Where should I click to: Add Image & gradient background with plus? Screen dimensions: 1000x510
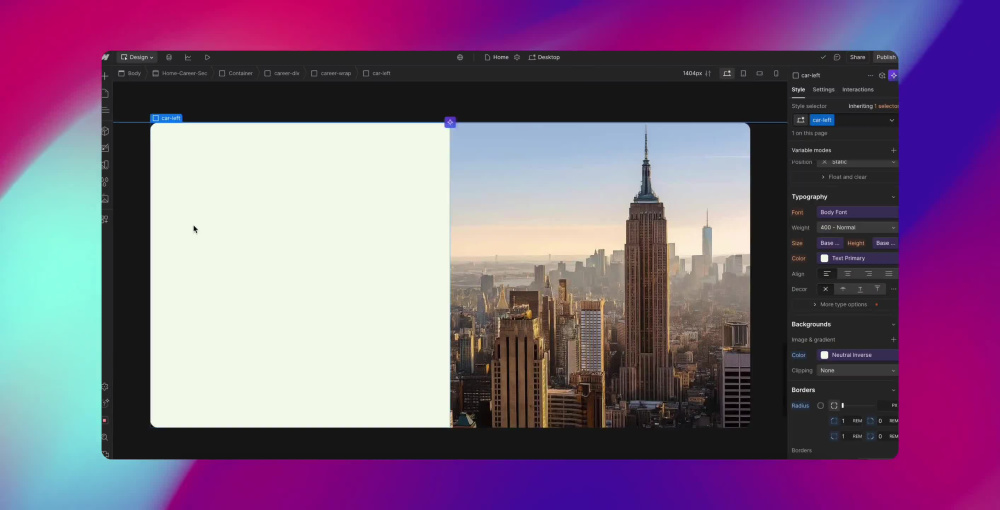[x=893, y=340]
